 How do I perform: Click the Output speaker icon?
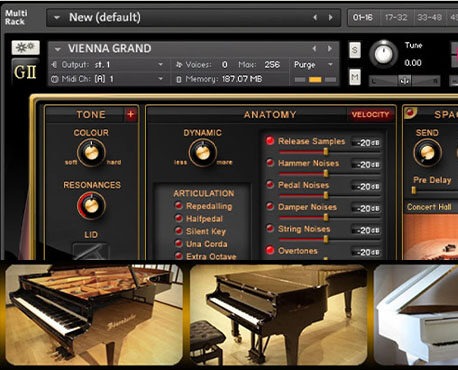point(54,64)
